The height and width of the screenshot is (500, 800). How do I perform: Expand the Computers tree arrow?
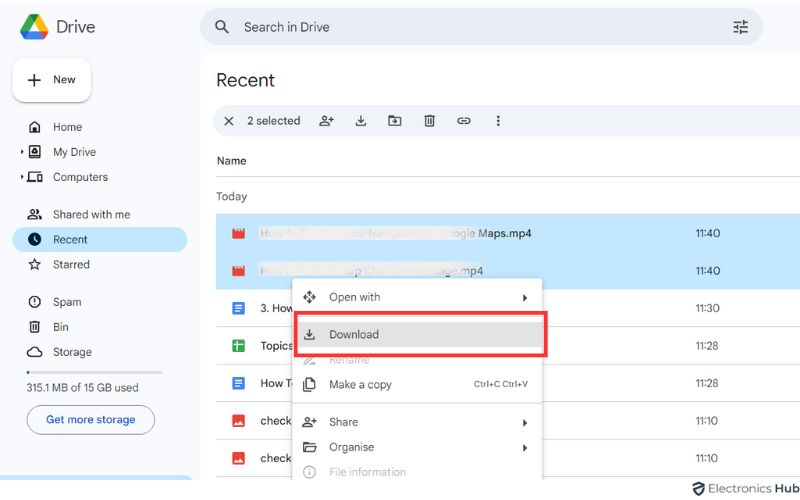pos(21,177)
